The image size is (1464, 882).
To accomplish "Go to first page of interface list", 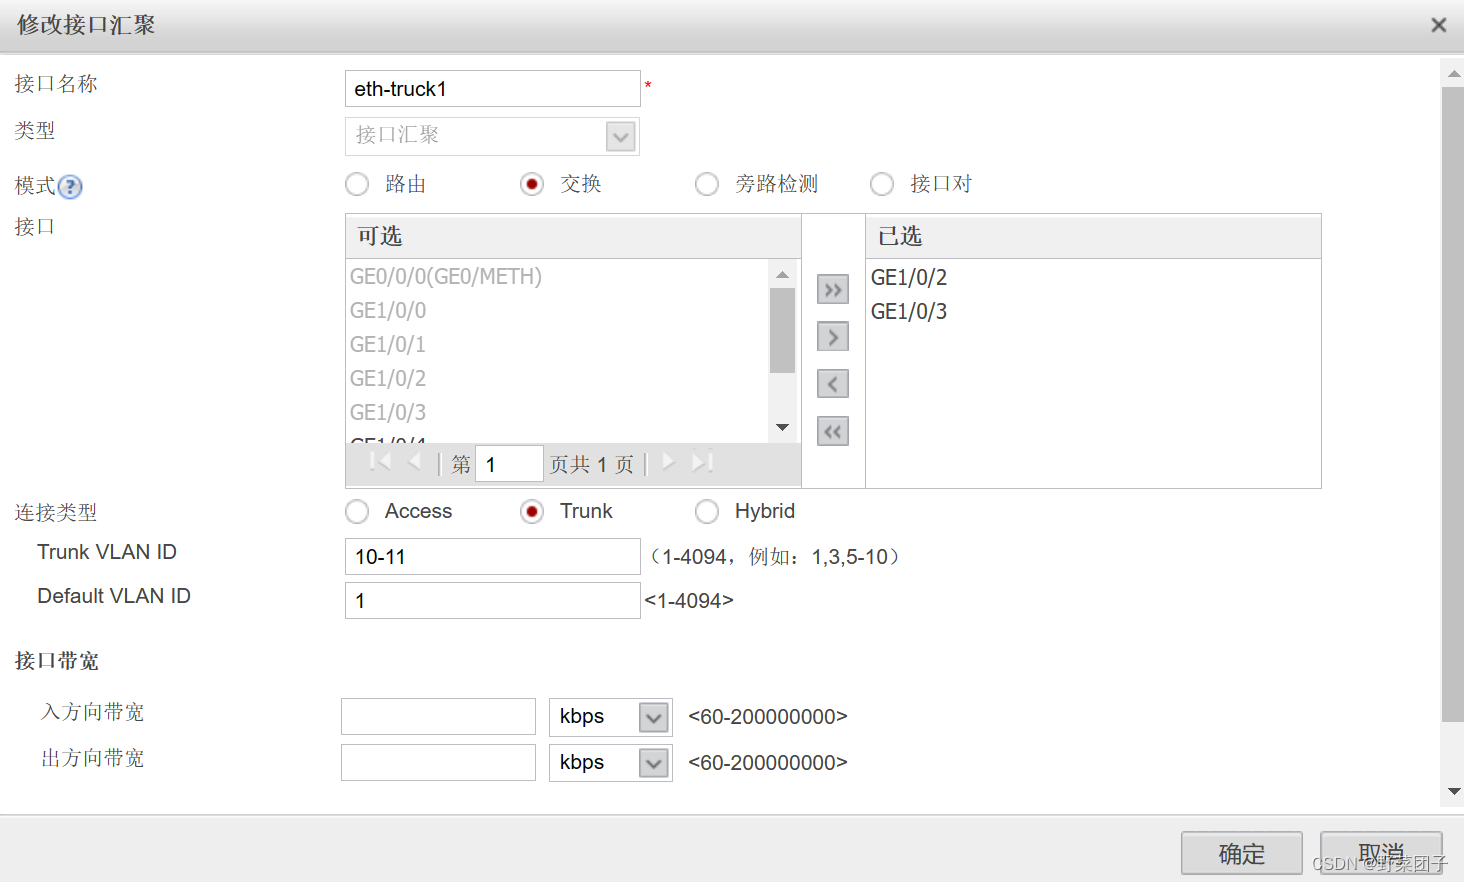I will (x=380, y=462).
